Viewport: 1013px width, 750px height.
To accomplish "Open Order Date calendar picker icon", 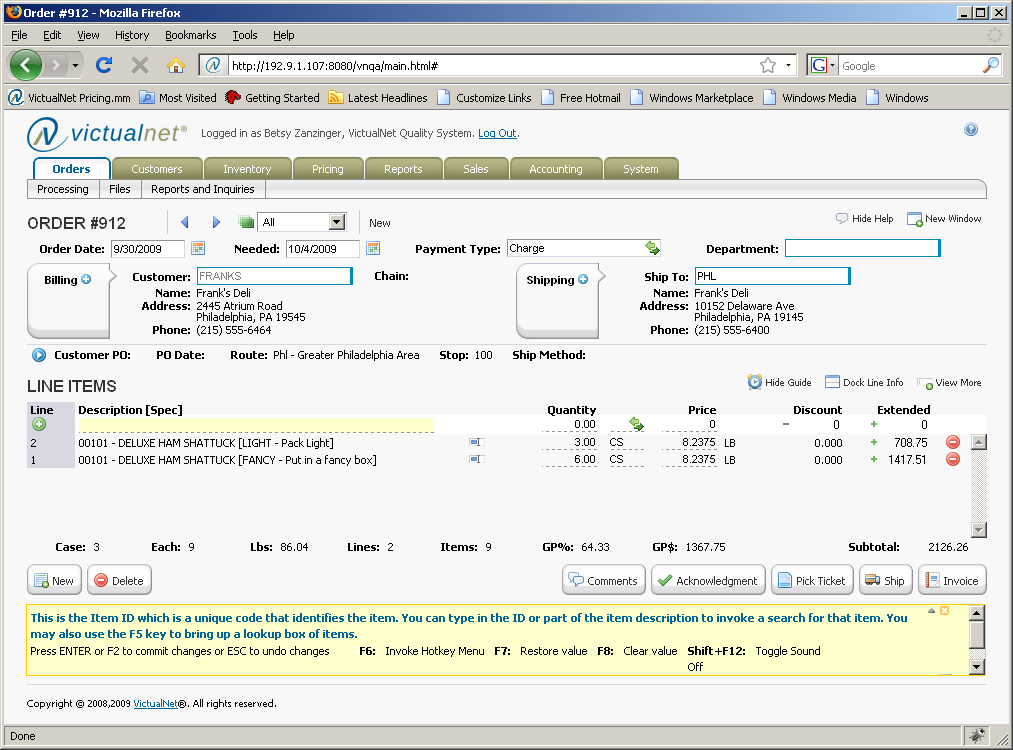I will pyautogui.click(x=198, y=248).
